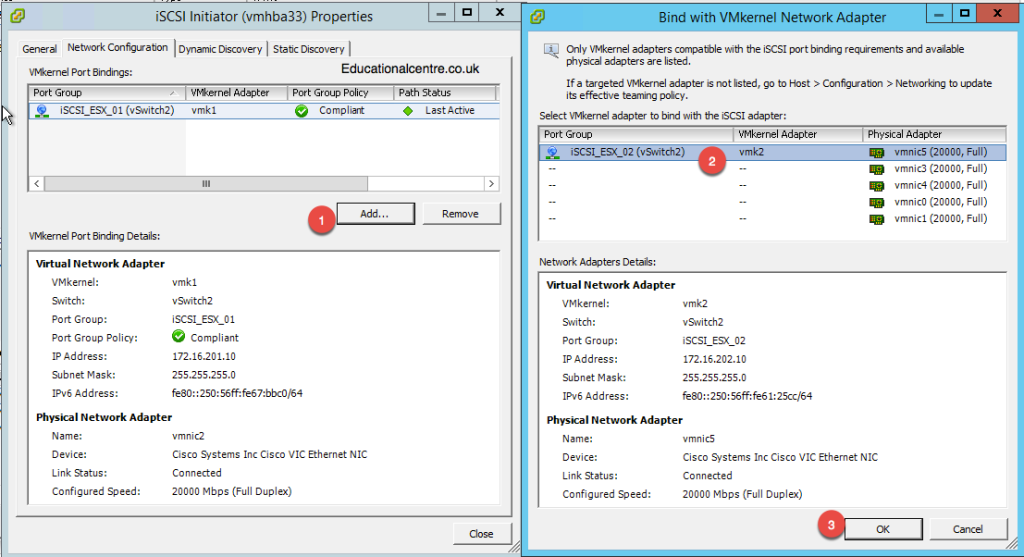Image resolution: width=1024 pixels, height=557 pixels.
Task: Click Close in iSCSI Initiator Properties
Action: [481, 533]
